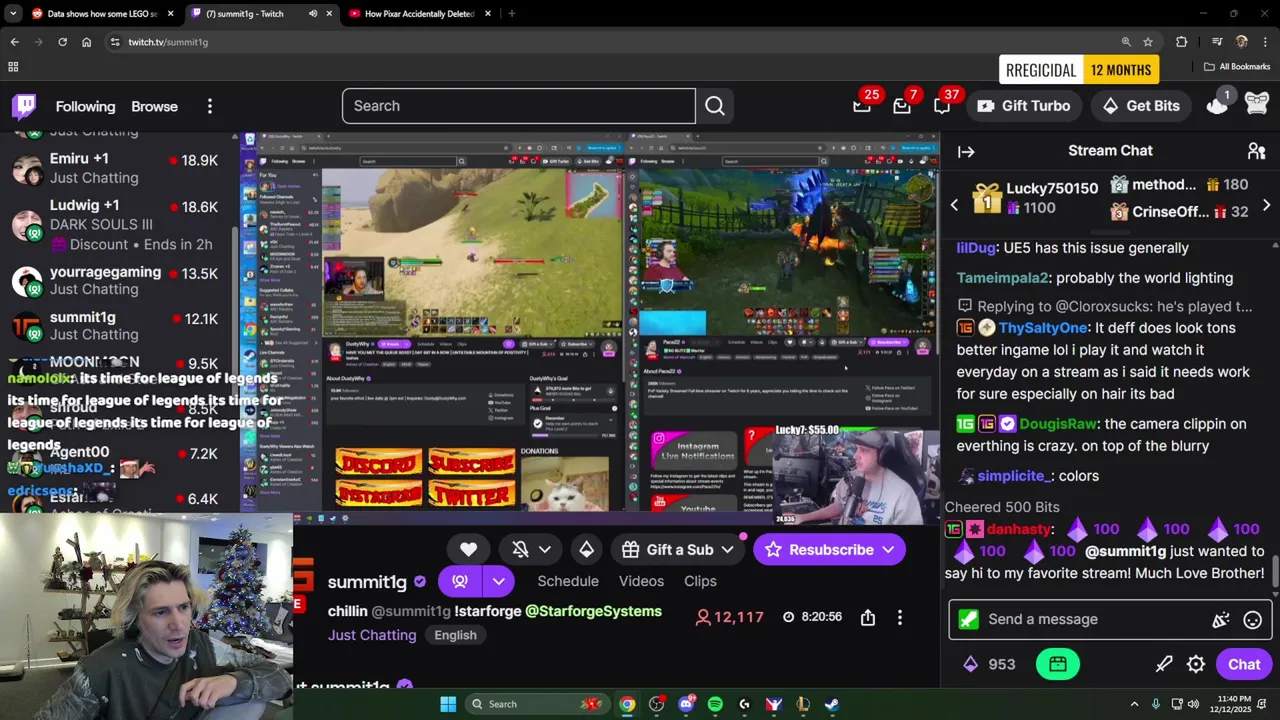This screenshot has height=720, width=1280.
Task: Open the user avatar menu on Twitch
Action: point(1257,104)
